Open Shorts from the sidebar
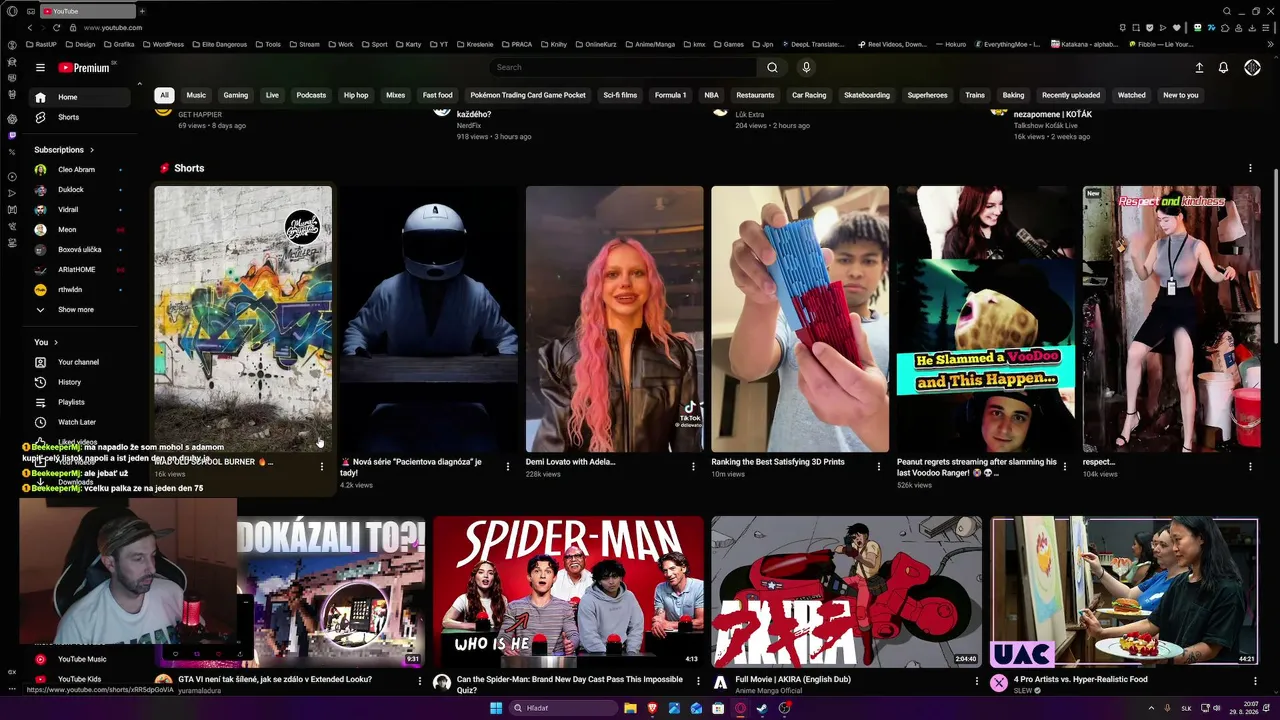This screenshot has height=720, width=1280. pyautogui.click(x=80, y=117)
